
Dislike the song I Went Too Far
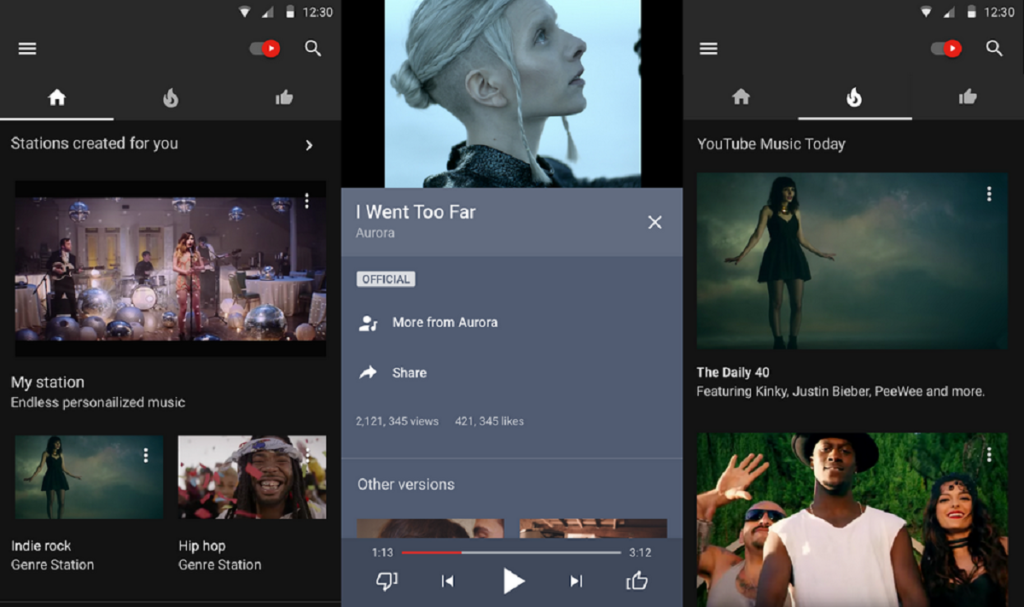tap(386, 581)
